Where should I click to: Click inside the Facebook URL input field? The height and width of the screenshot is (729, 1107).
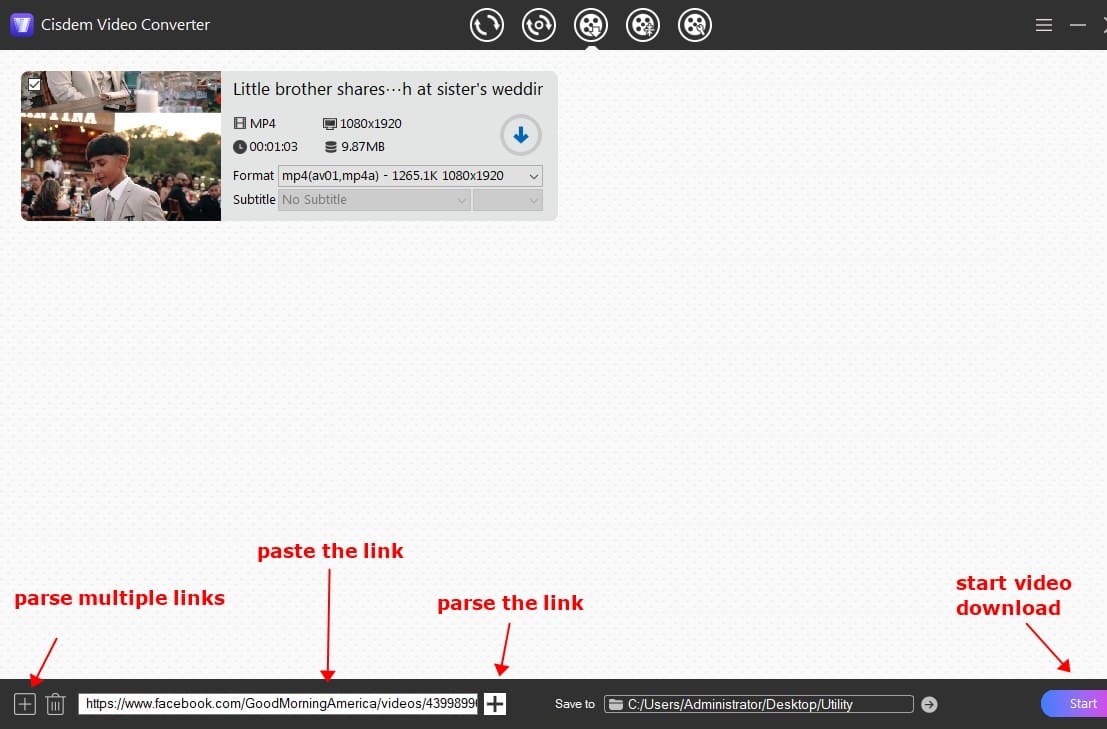(280, 703)
